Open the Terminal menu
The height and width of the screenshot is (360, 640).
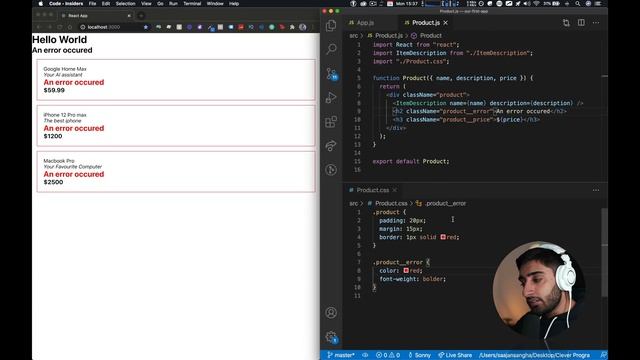192,4
